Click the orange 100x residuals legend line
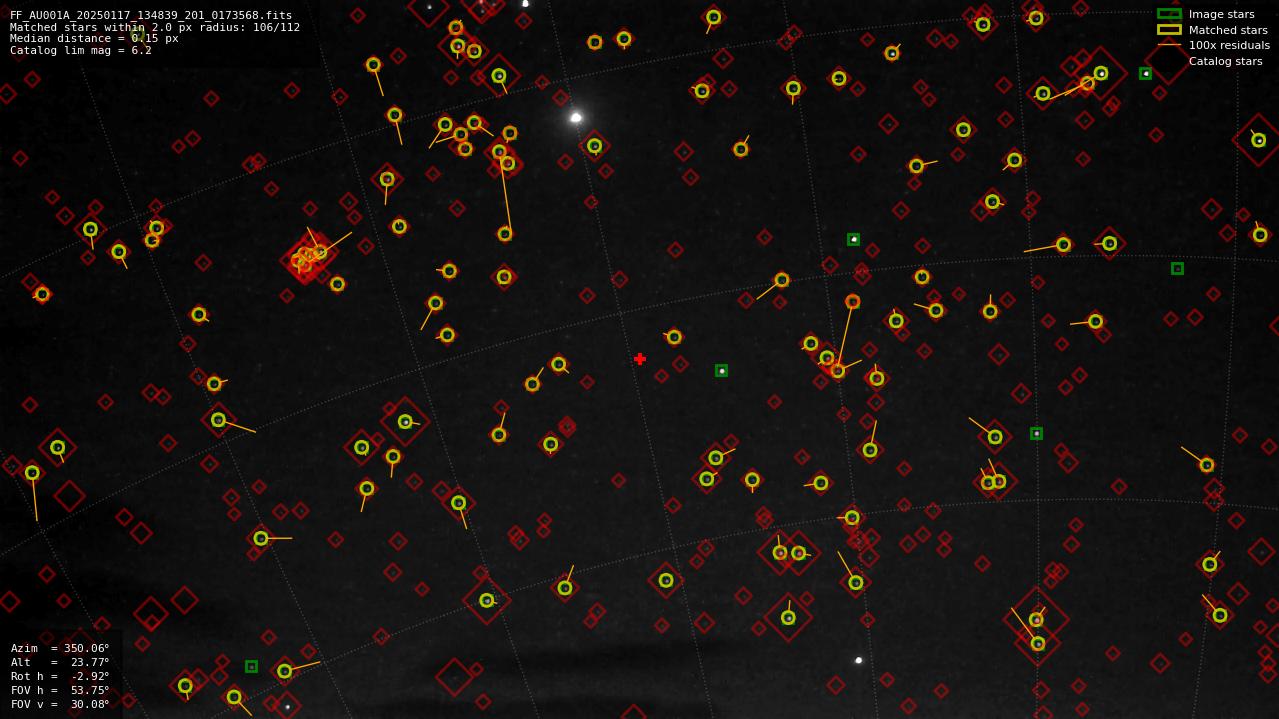The image size is (1279, 719). click(1169, 45)
